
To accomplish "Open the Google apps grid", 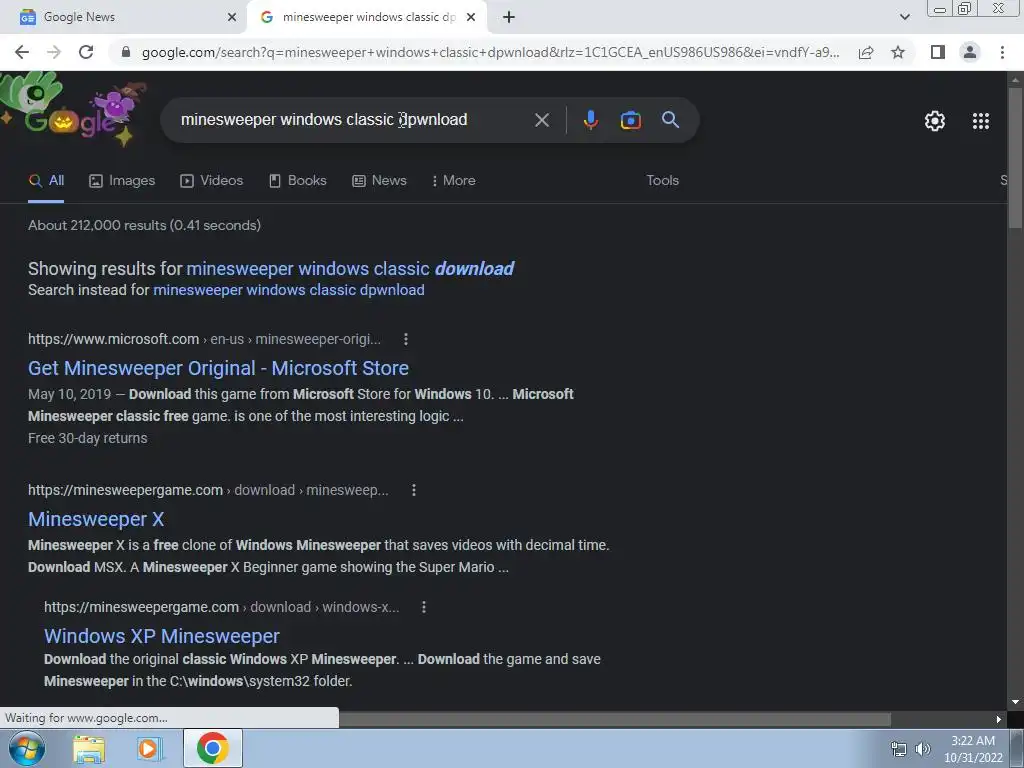I will coord(980,121).
